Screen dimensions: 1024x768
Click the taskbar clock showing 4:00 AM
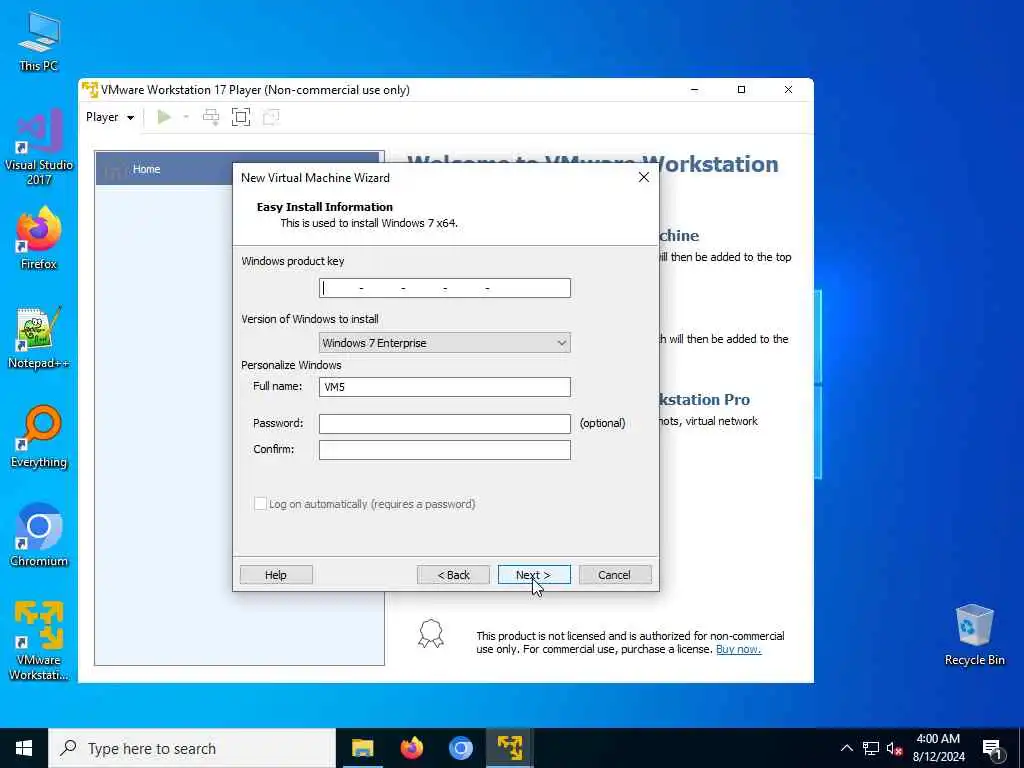[938, 748]
